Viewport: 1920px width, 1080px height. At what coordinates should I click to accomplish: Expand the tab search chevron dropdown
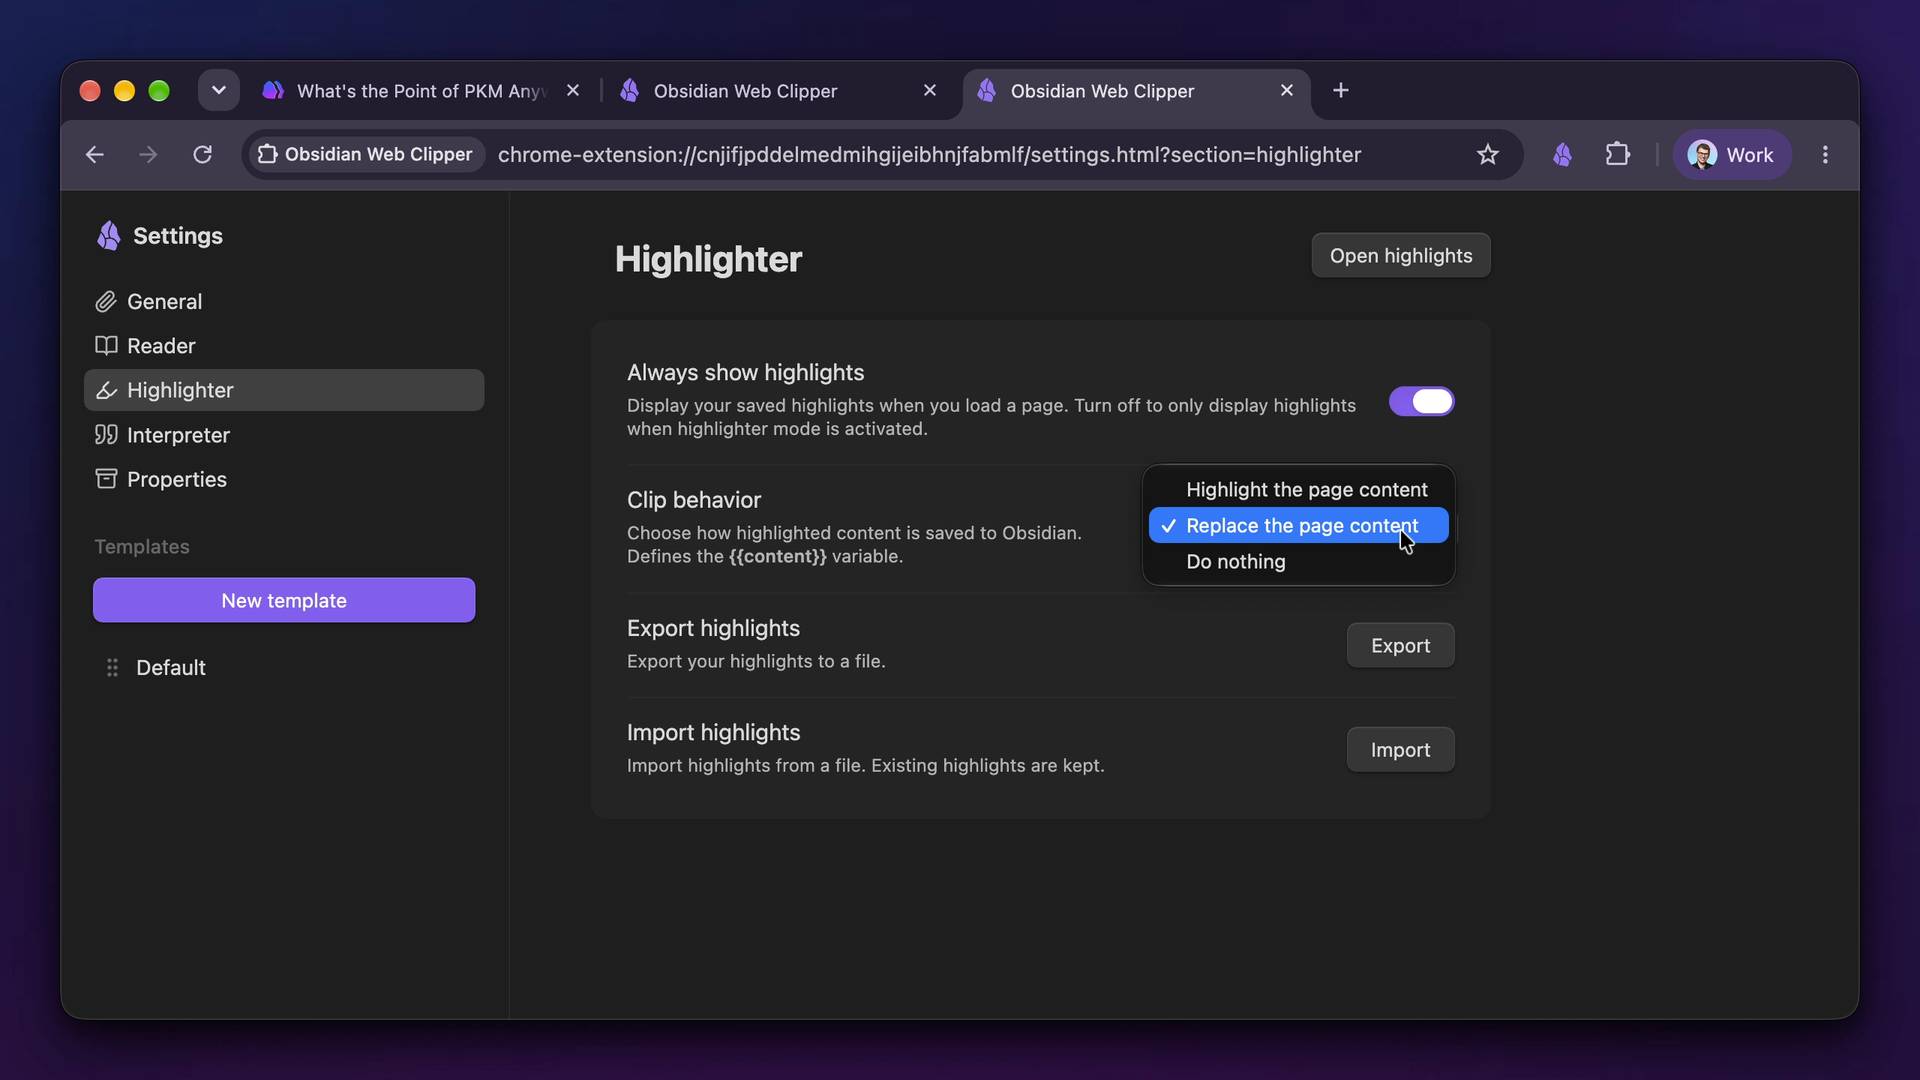point(219,91)
